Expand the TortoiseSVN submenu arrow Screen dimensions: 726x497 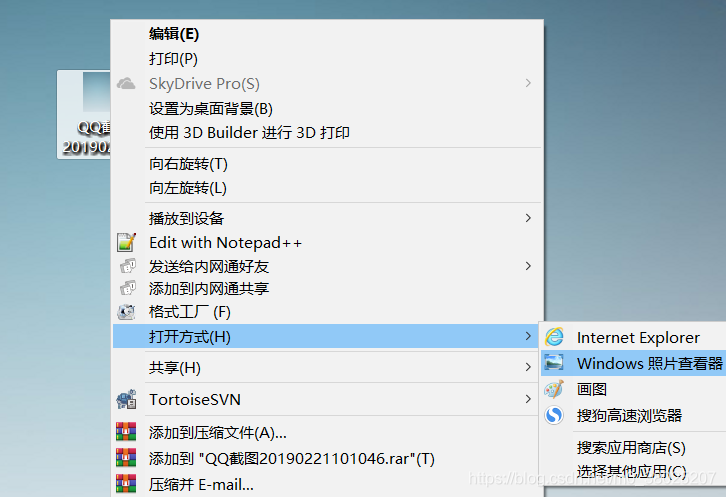click(528, 399)
